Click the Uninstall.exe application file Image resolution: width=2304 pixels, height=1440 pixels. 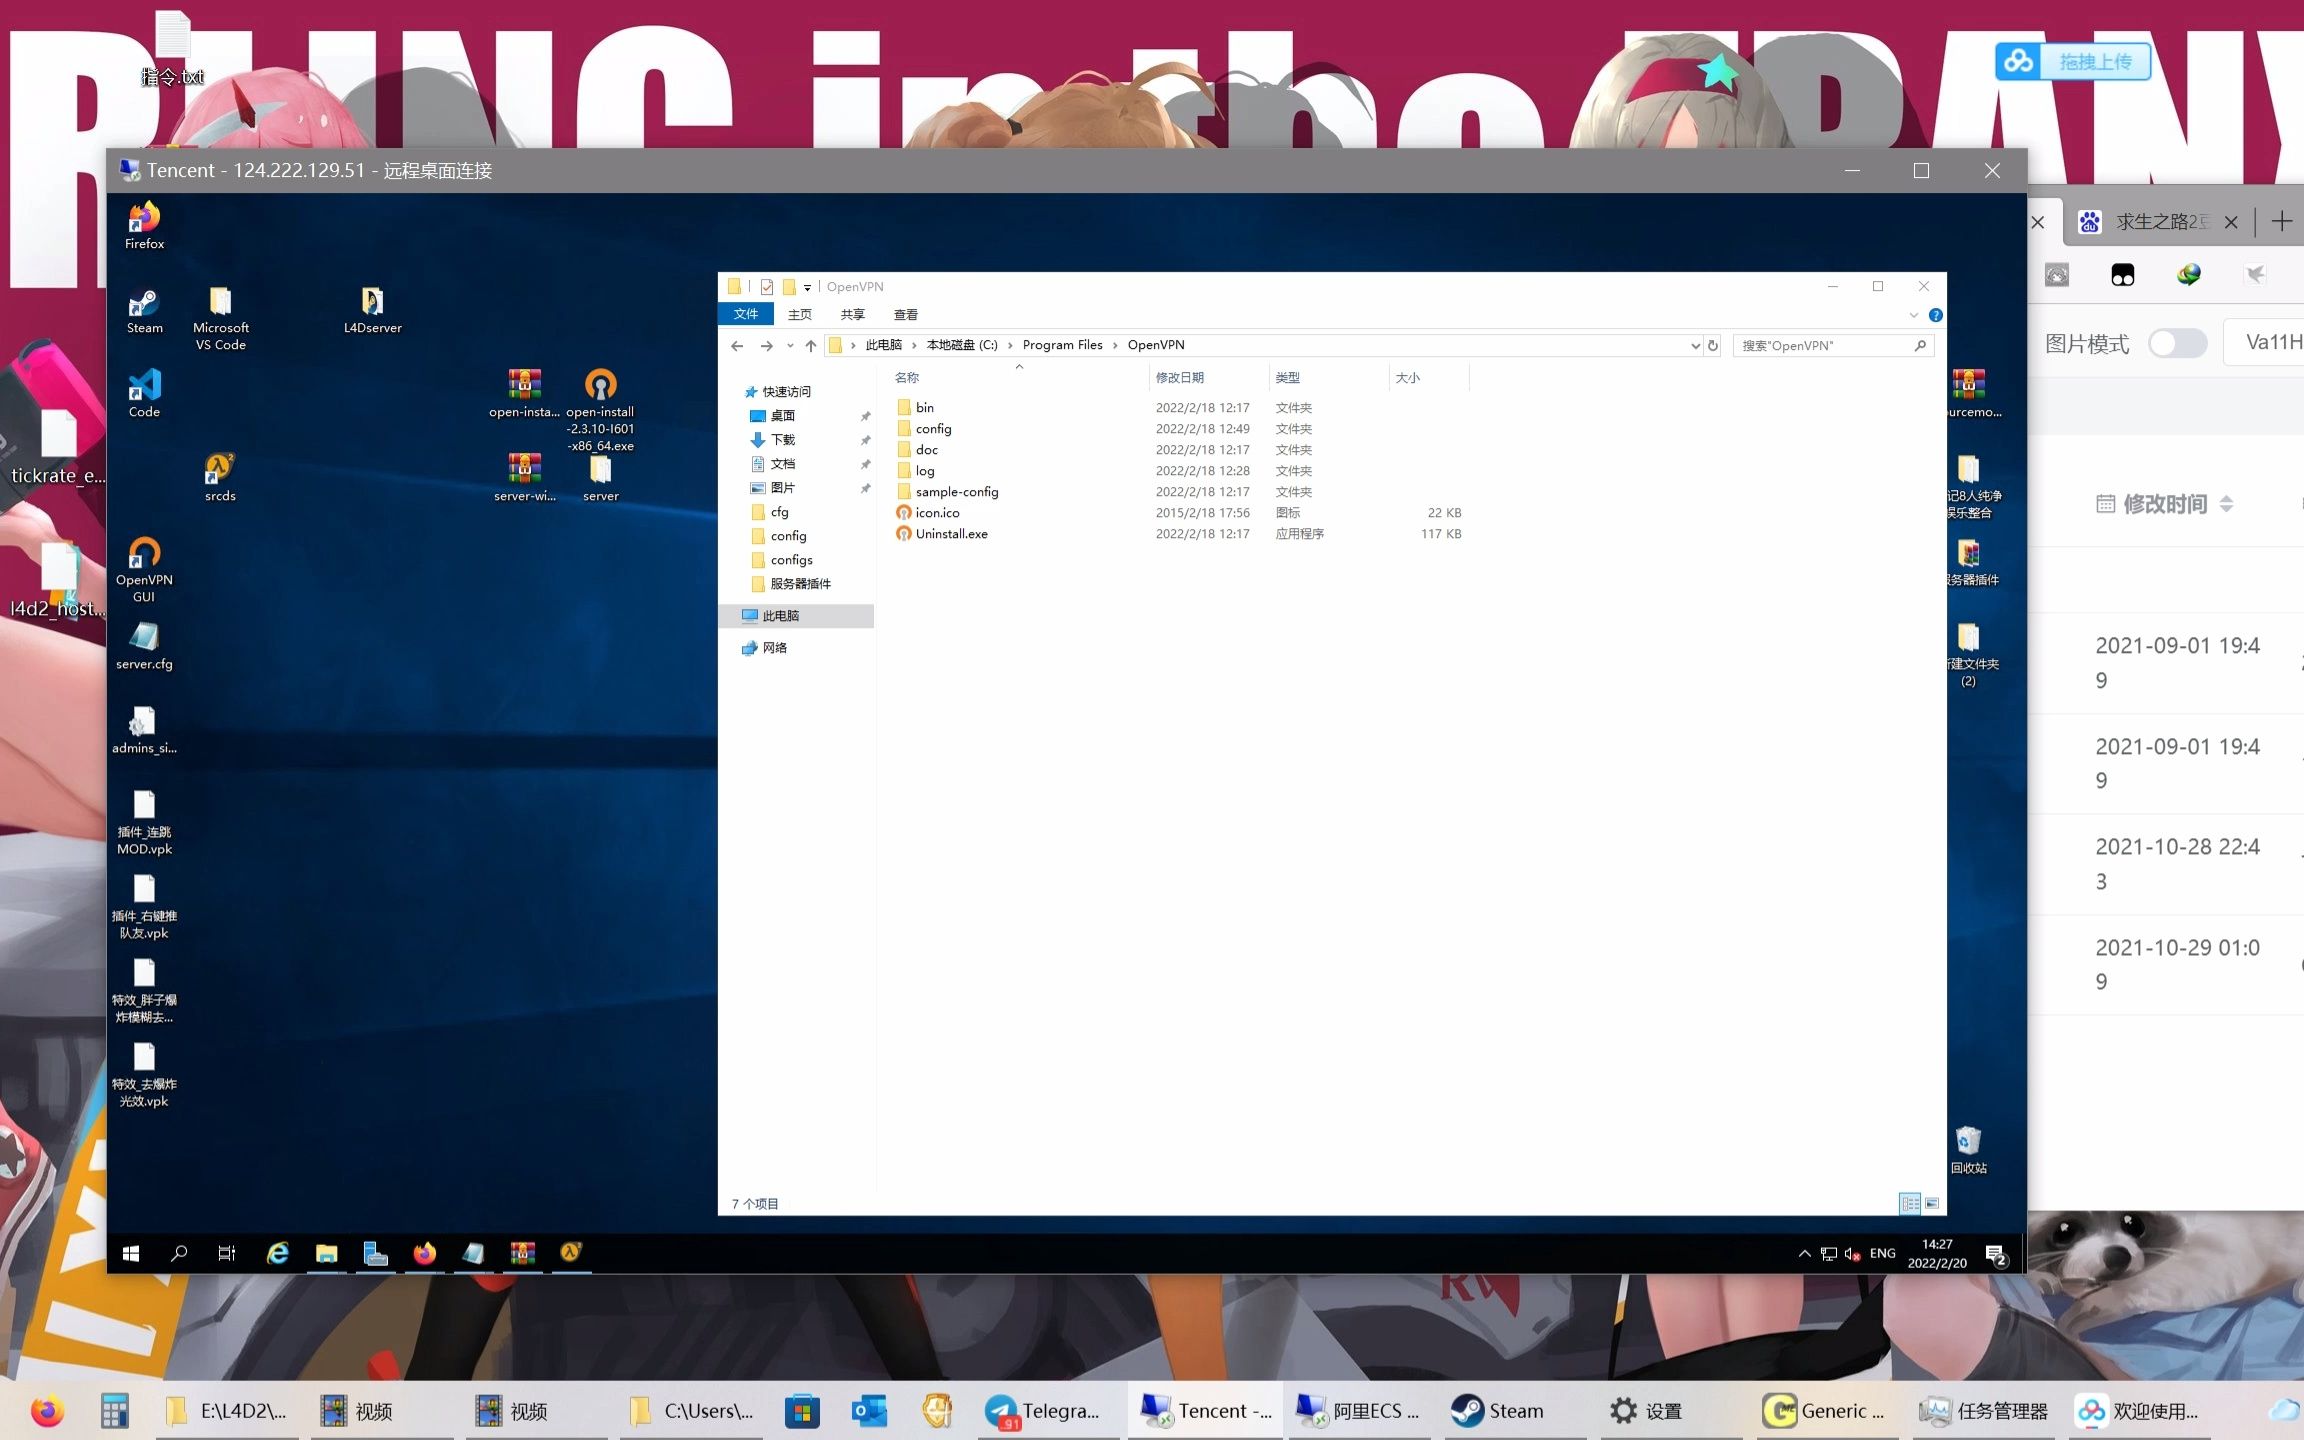950,533
